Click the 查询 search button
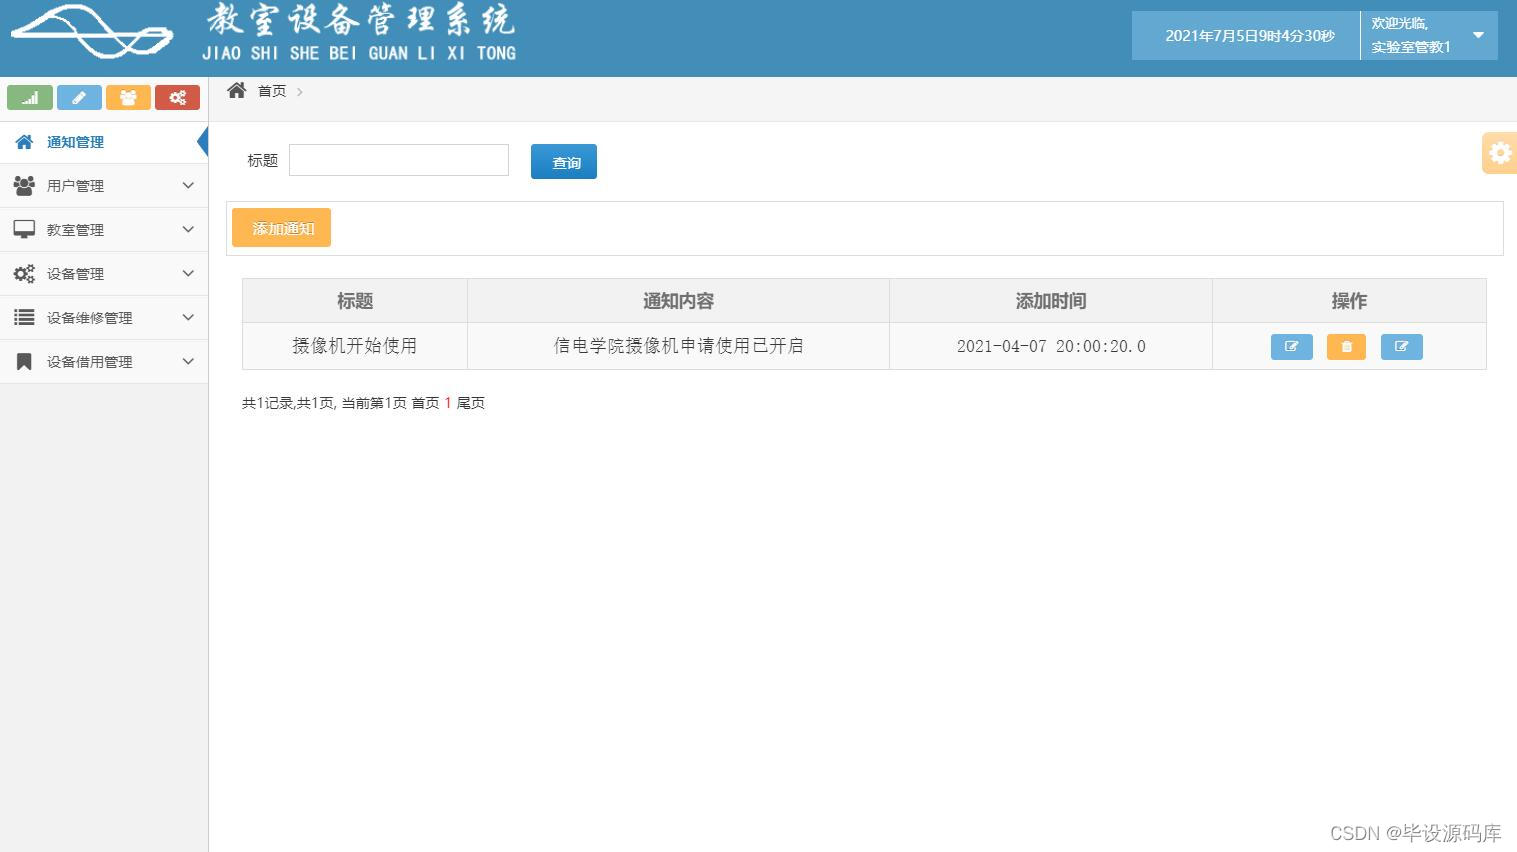The image size is (1517, 852). click(564, 162)
